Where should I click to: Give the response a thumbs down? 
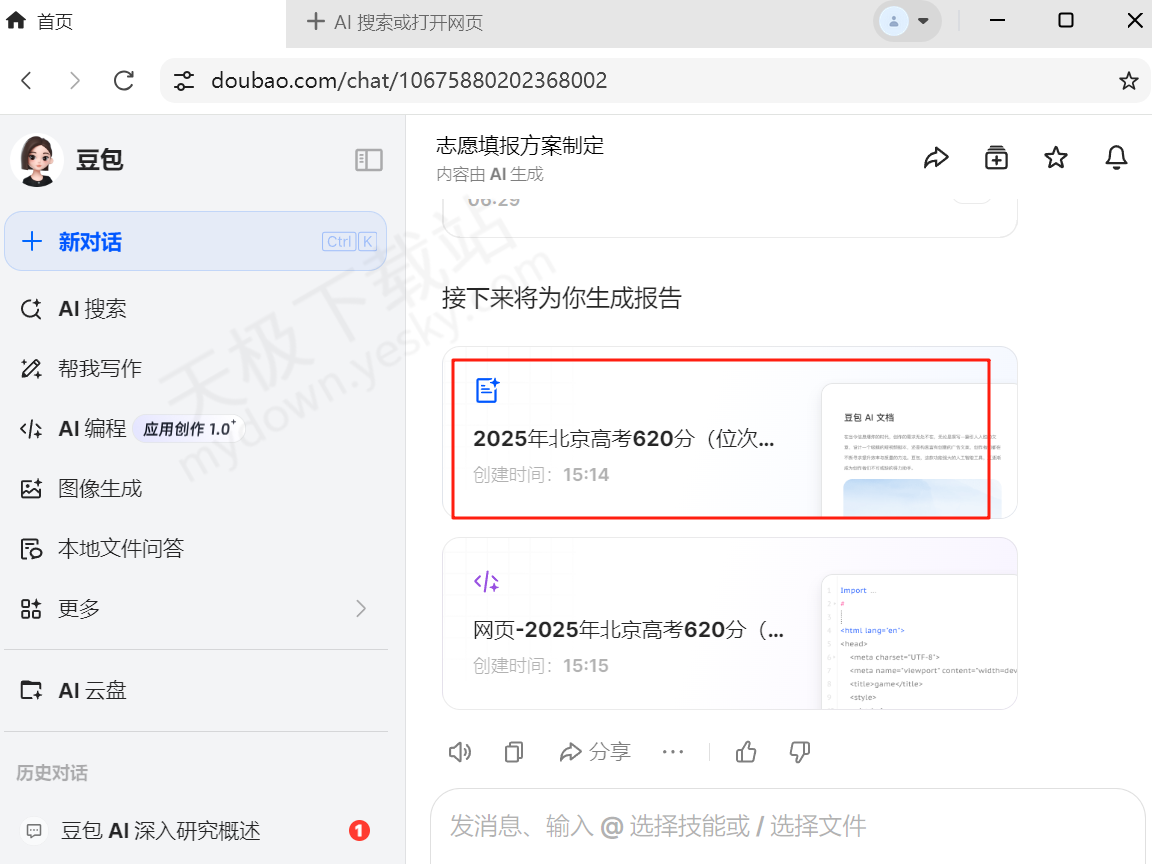click(799, 751)
